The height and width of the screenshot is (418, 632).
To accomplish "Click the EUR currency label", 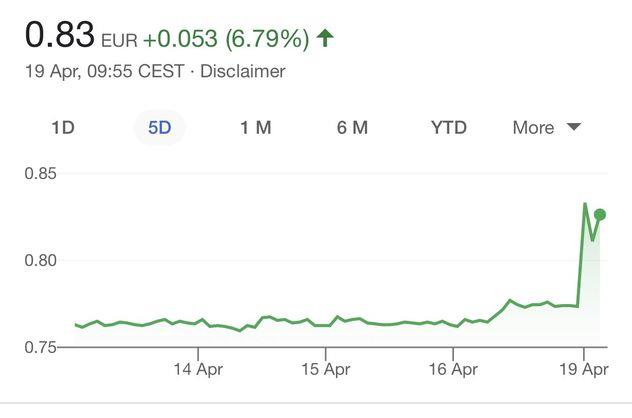I will coord(119,41).
